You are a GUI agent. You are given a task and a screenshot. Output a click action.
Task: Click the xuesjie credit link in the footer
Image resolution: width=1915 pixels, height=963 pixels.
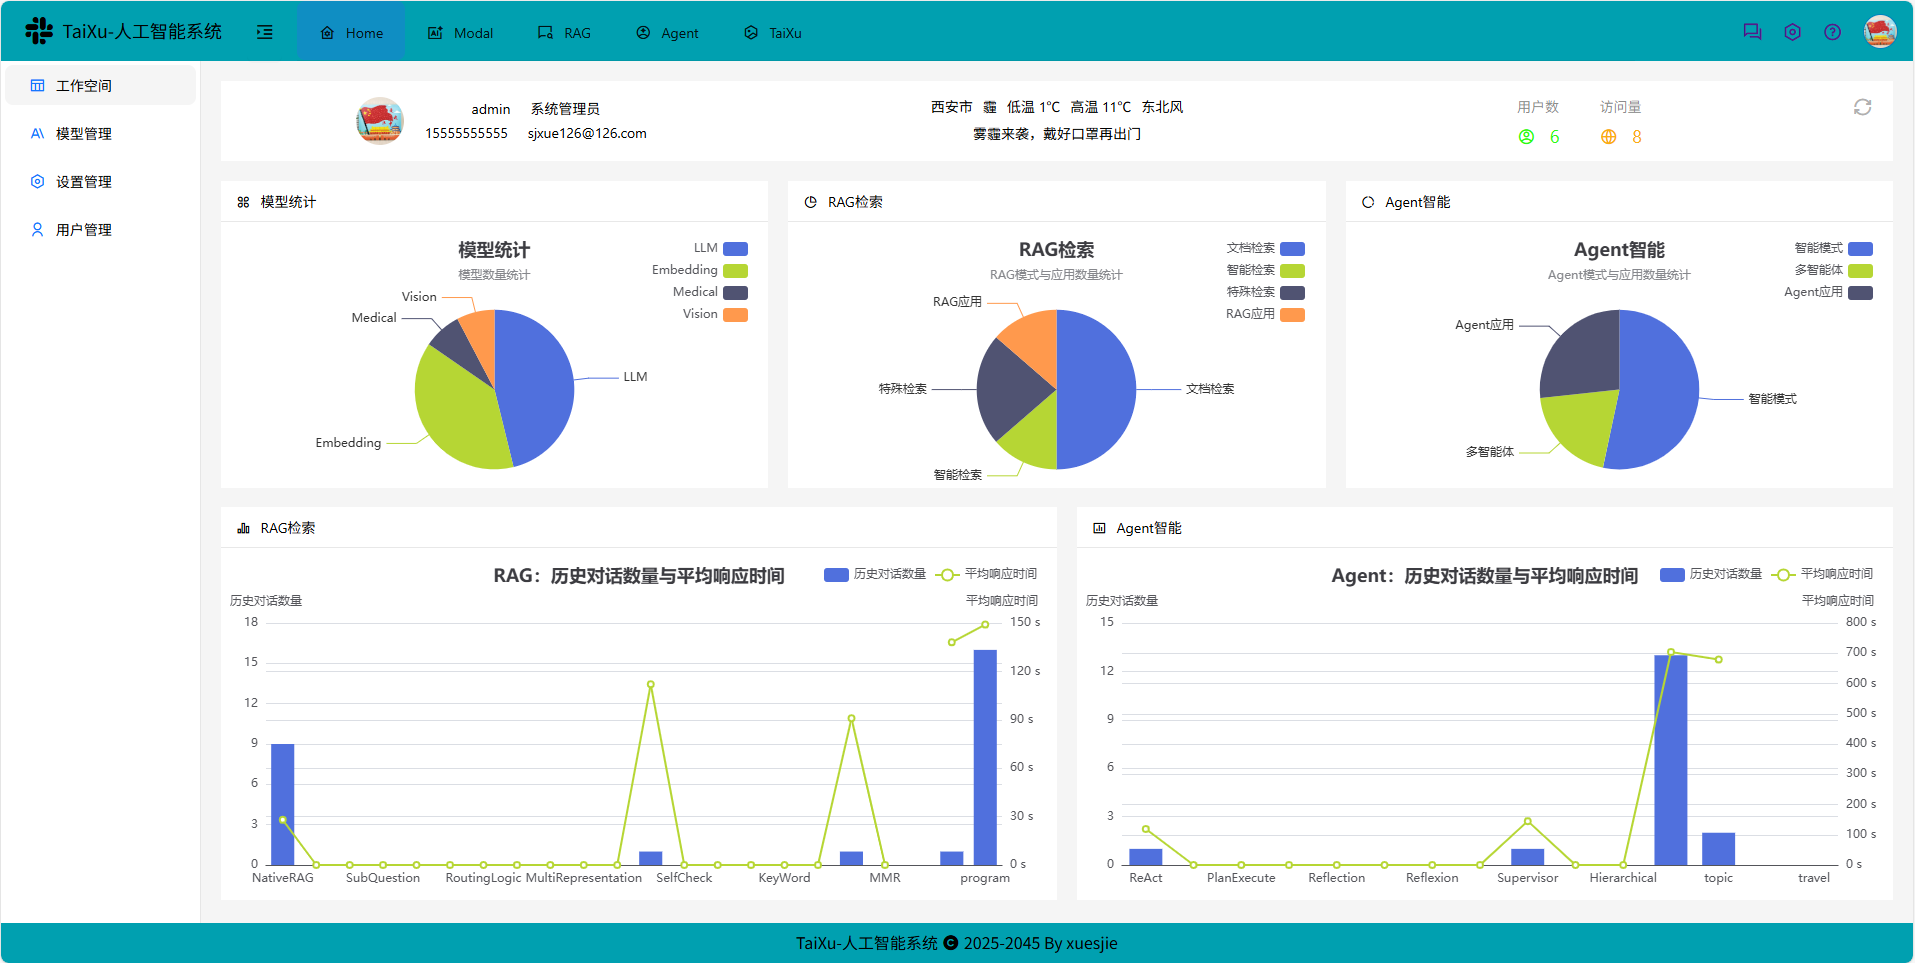pyautogui.click(x=1092, y=942)
